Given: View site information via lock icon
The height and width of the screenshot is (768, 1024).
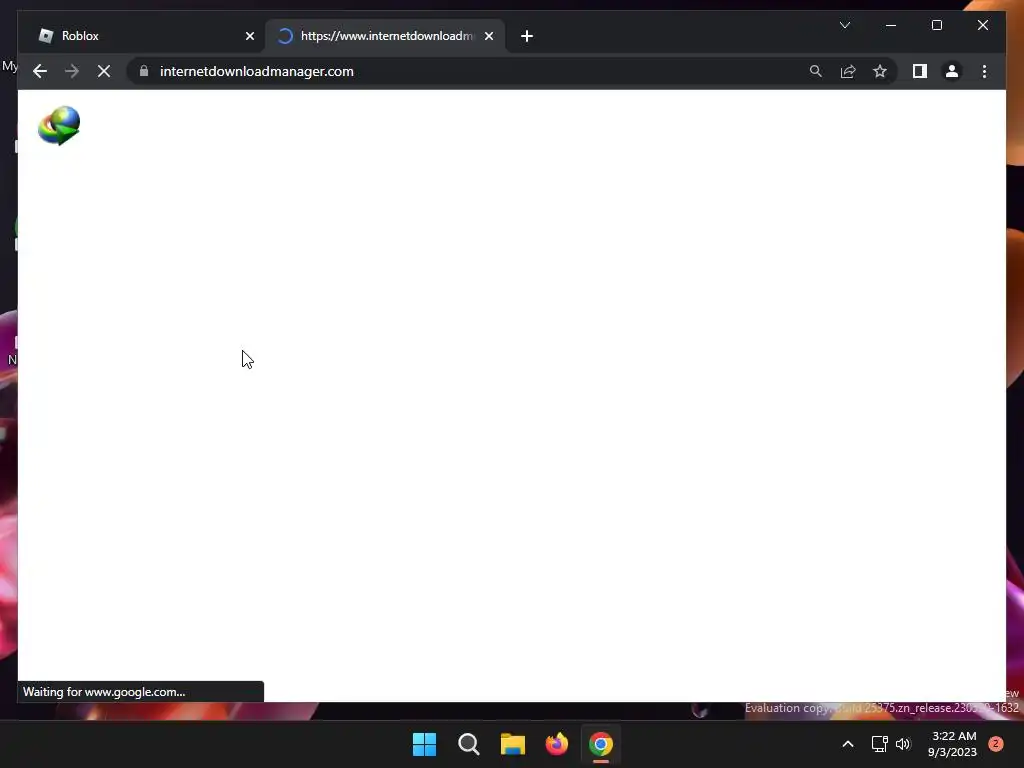Looking at the screenshot, I should tap(144, 71).
